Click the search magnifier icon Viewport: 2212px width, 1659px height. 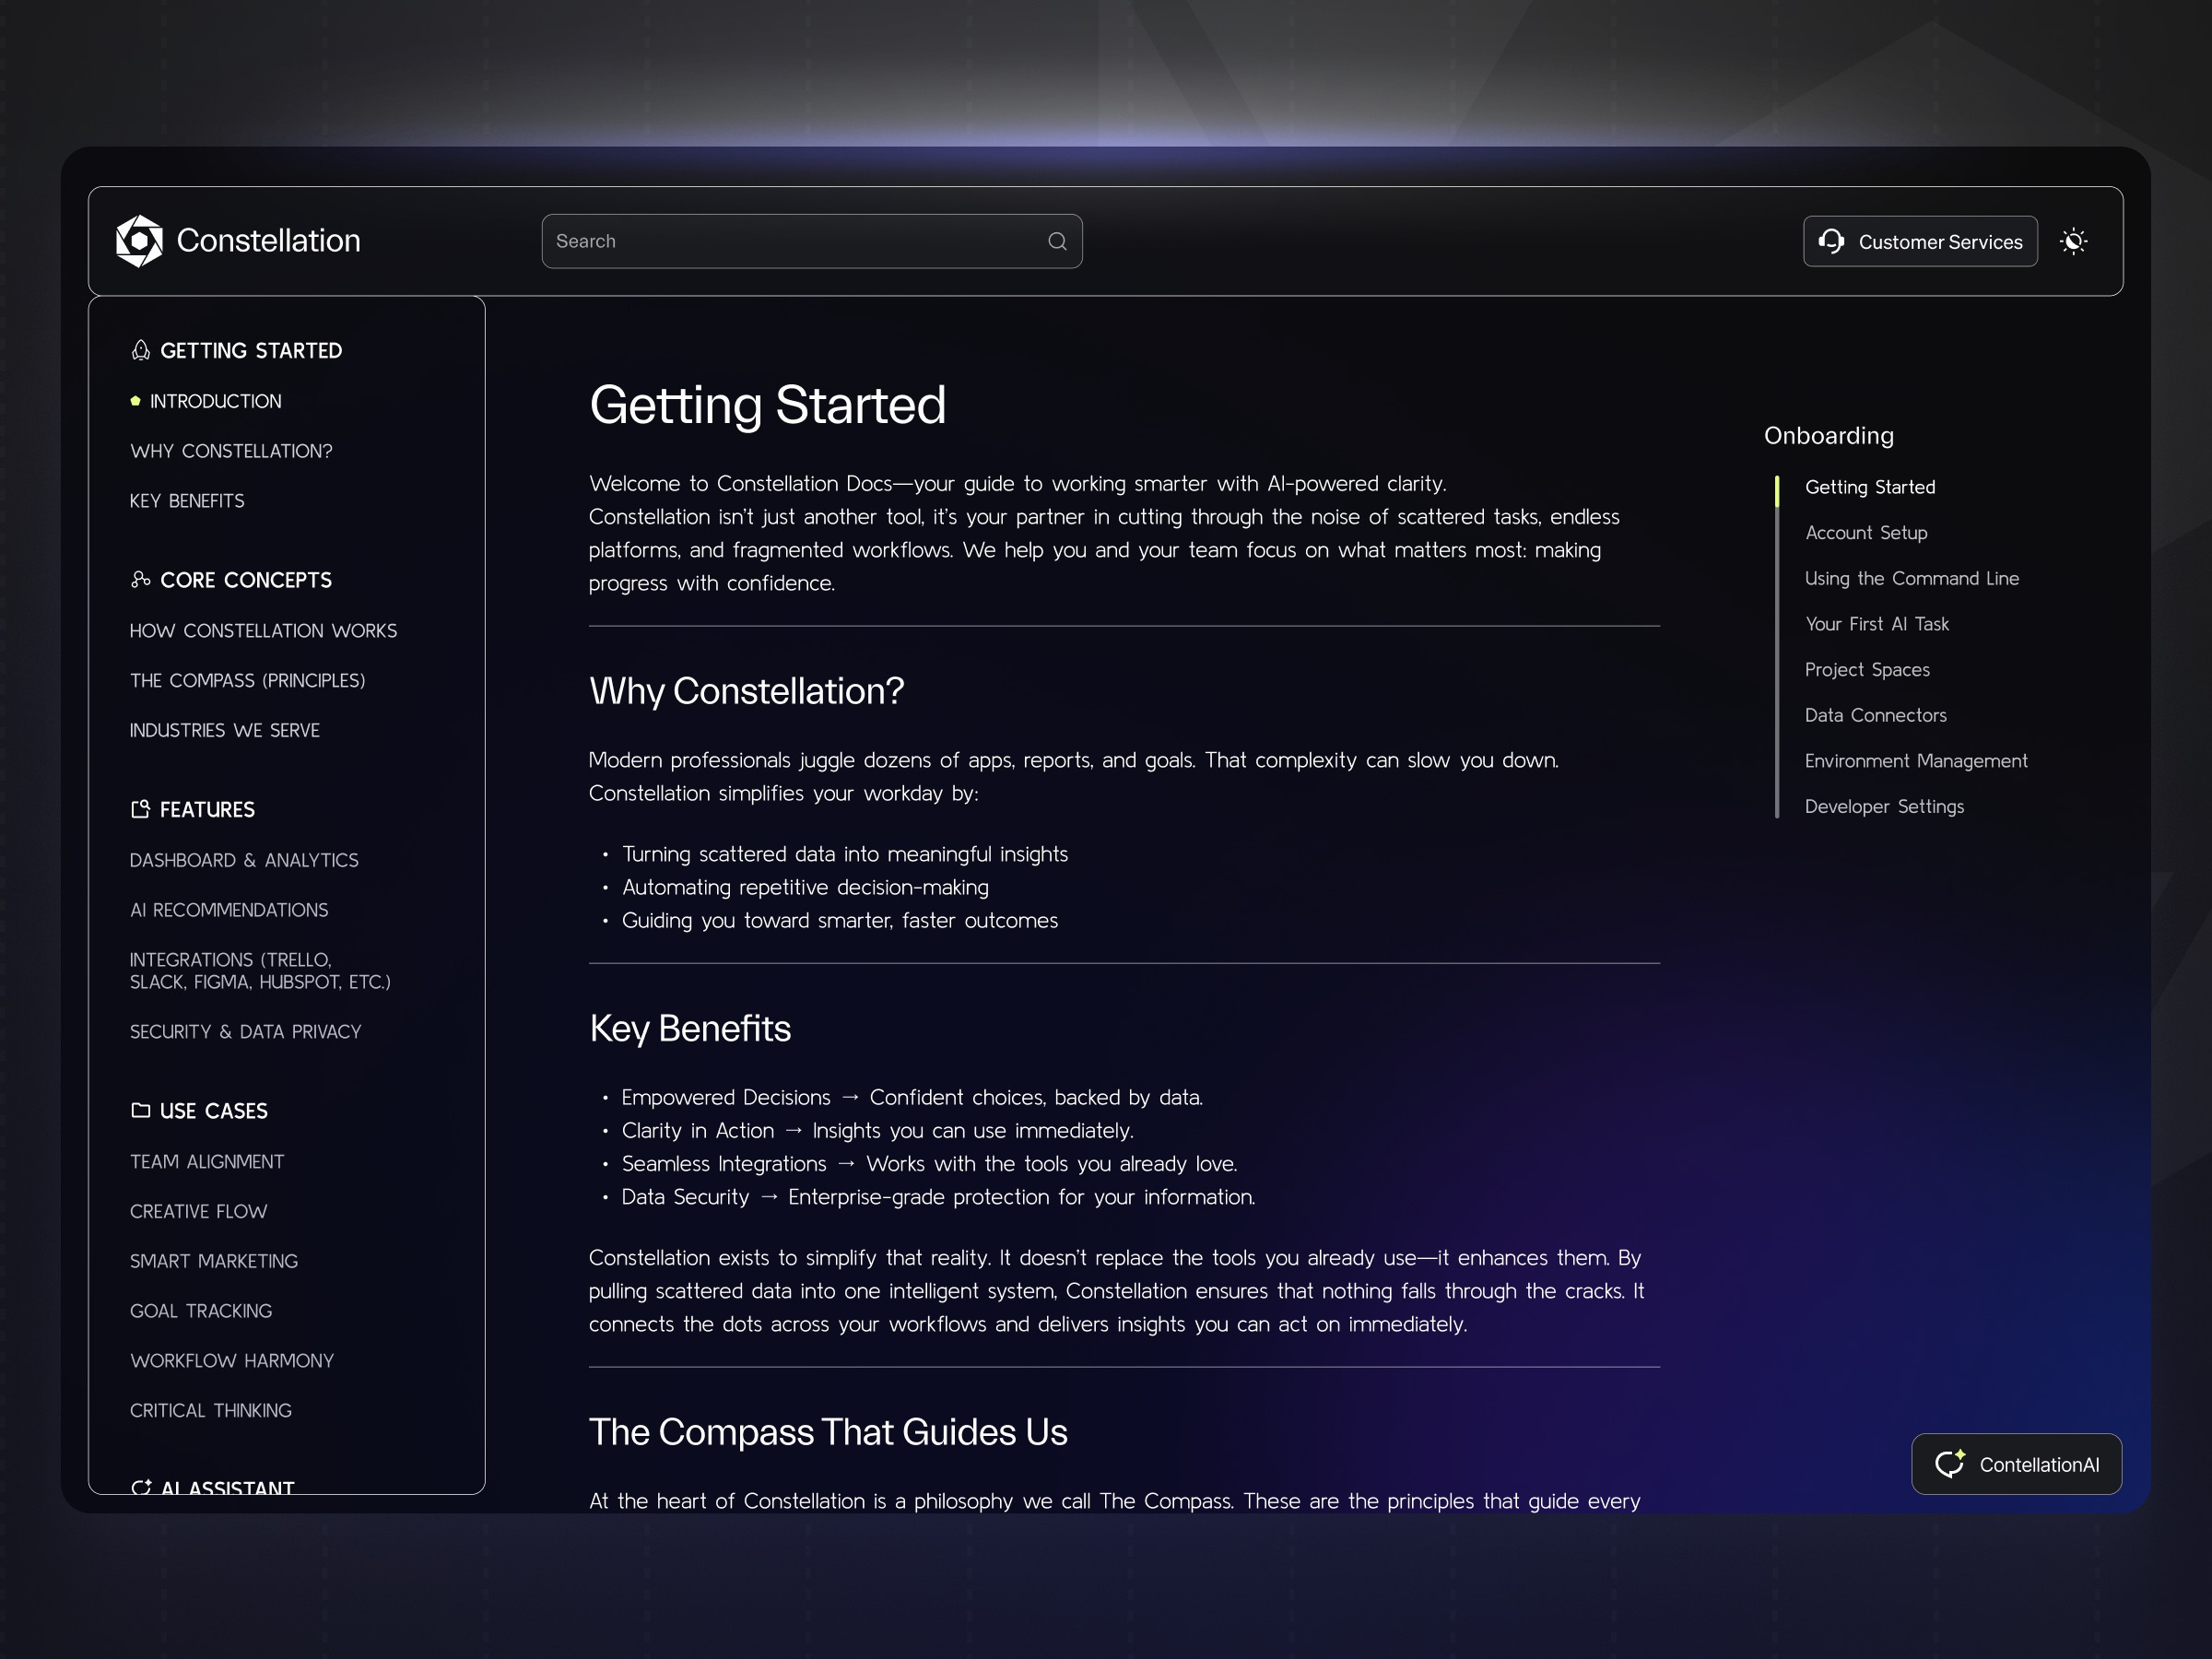tap(1057, 241)
